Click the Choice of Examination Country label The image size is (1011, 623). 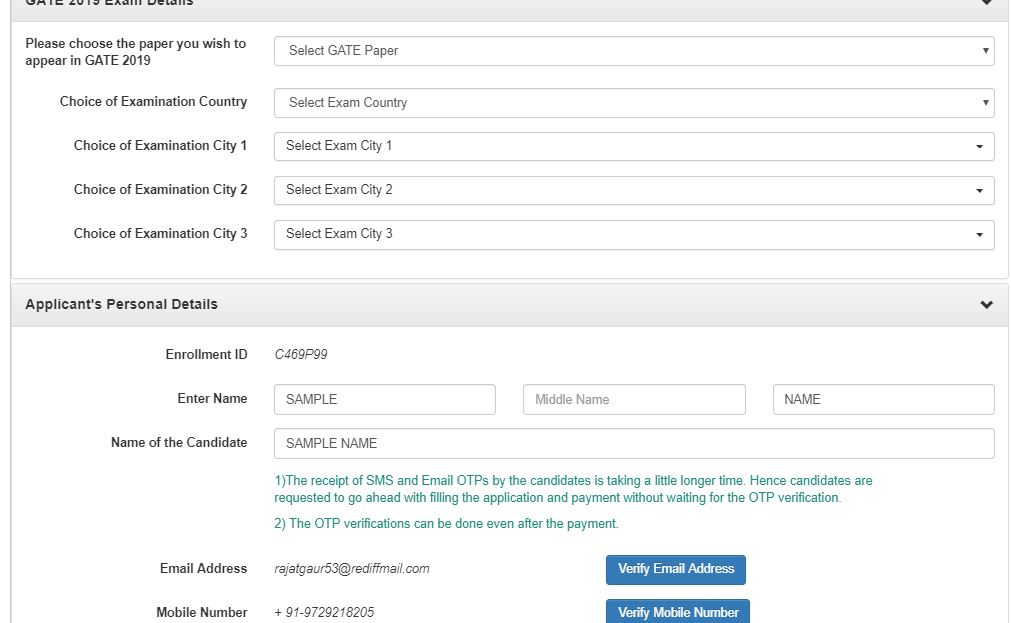tap(153, 101)
